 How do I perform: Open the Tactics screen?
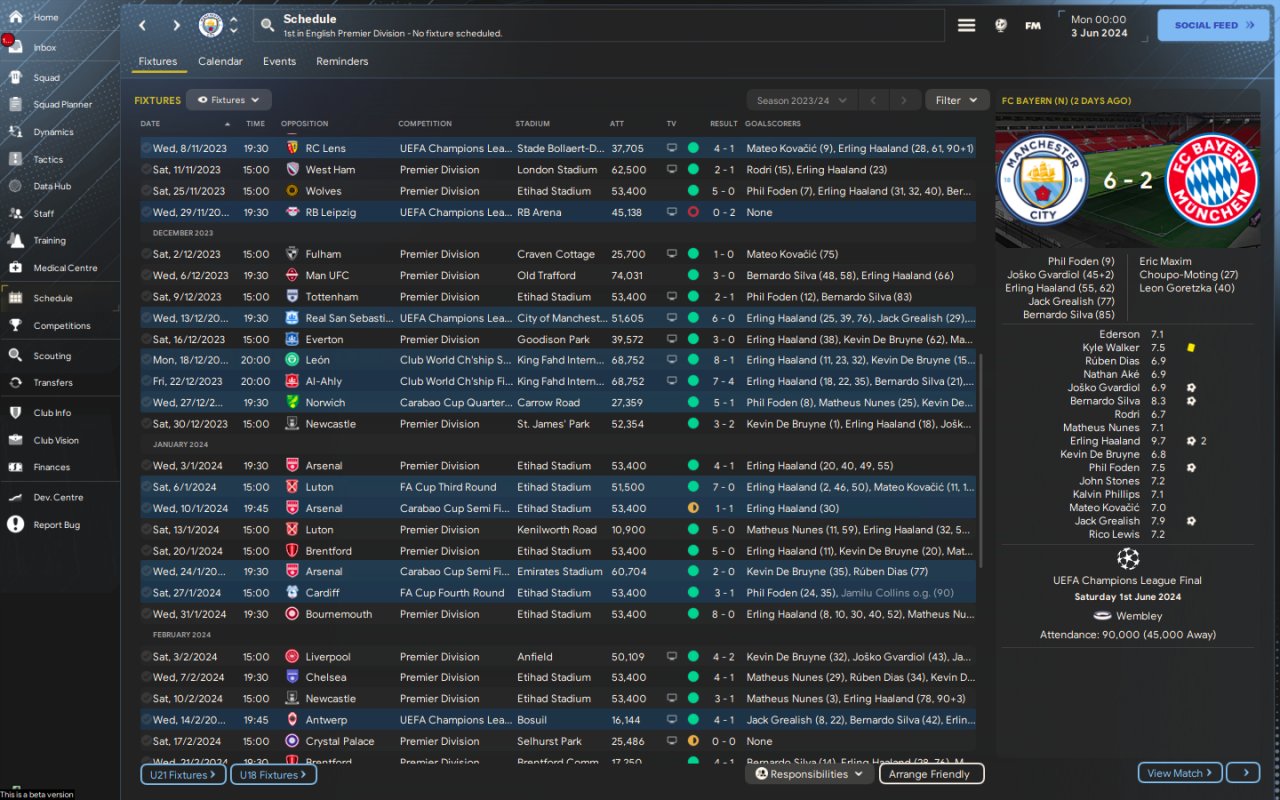[x=48, y=159]
